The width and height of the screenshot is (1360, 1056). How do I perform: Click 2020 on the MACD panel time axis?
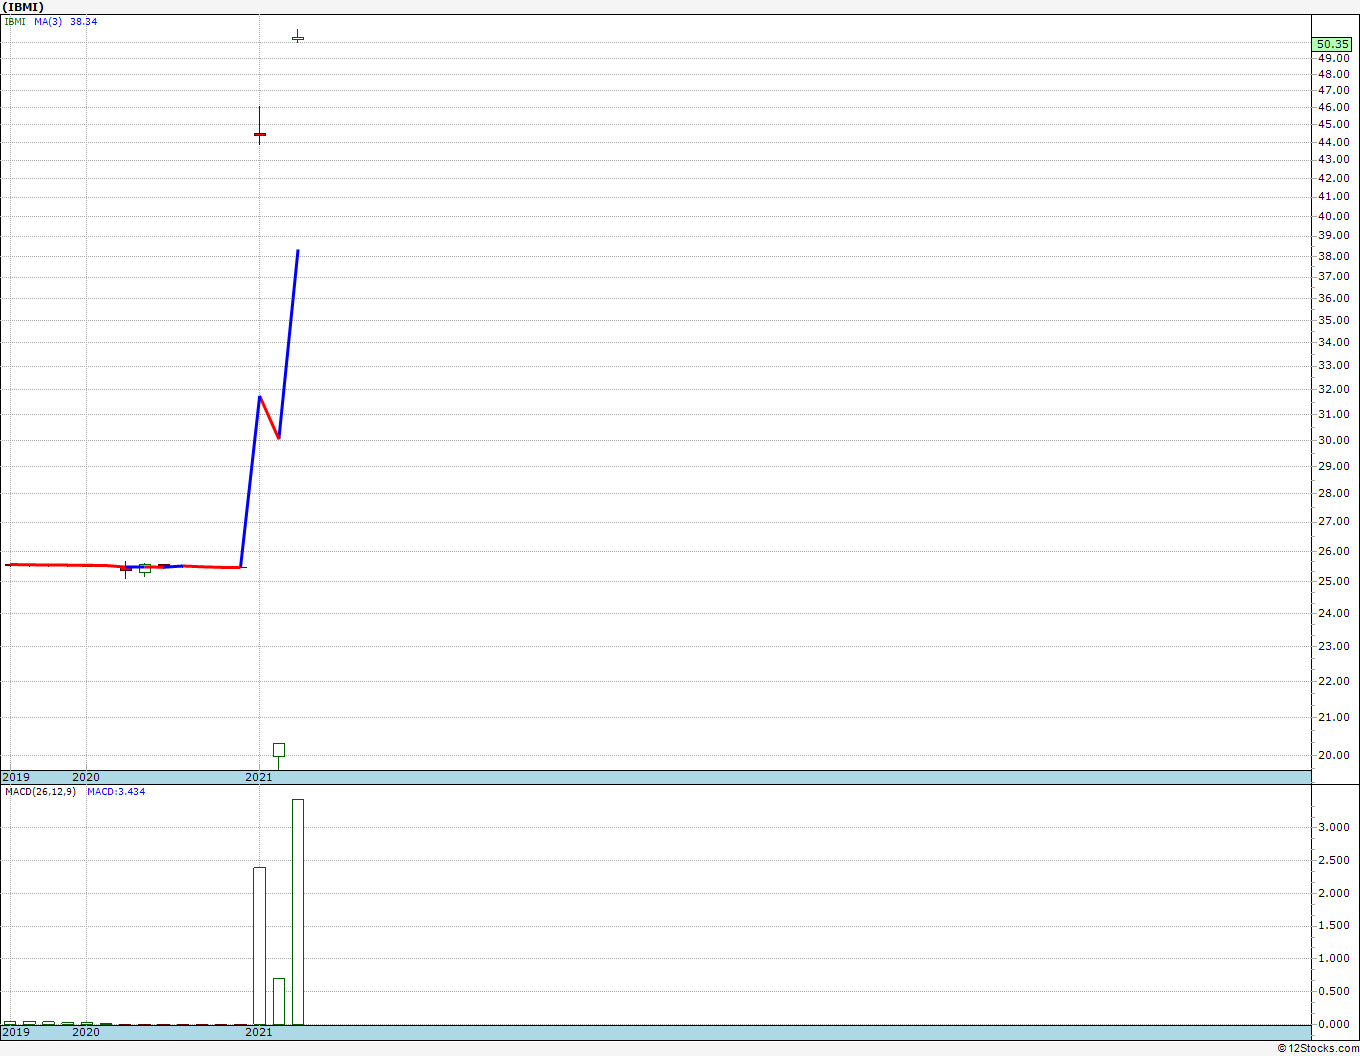coord(86,1032)
